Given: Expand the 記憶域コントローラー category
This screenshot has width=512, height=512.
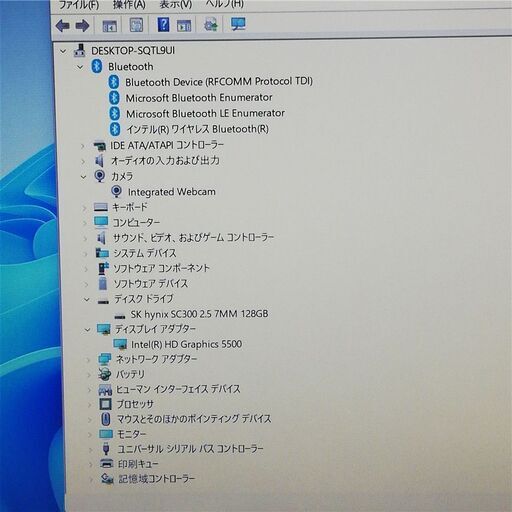Looking at the screenshot, I should (91, 480).
